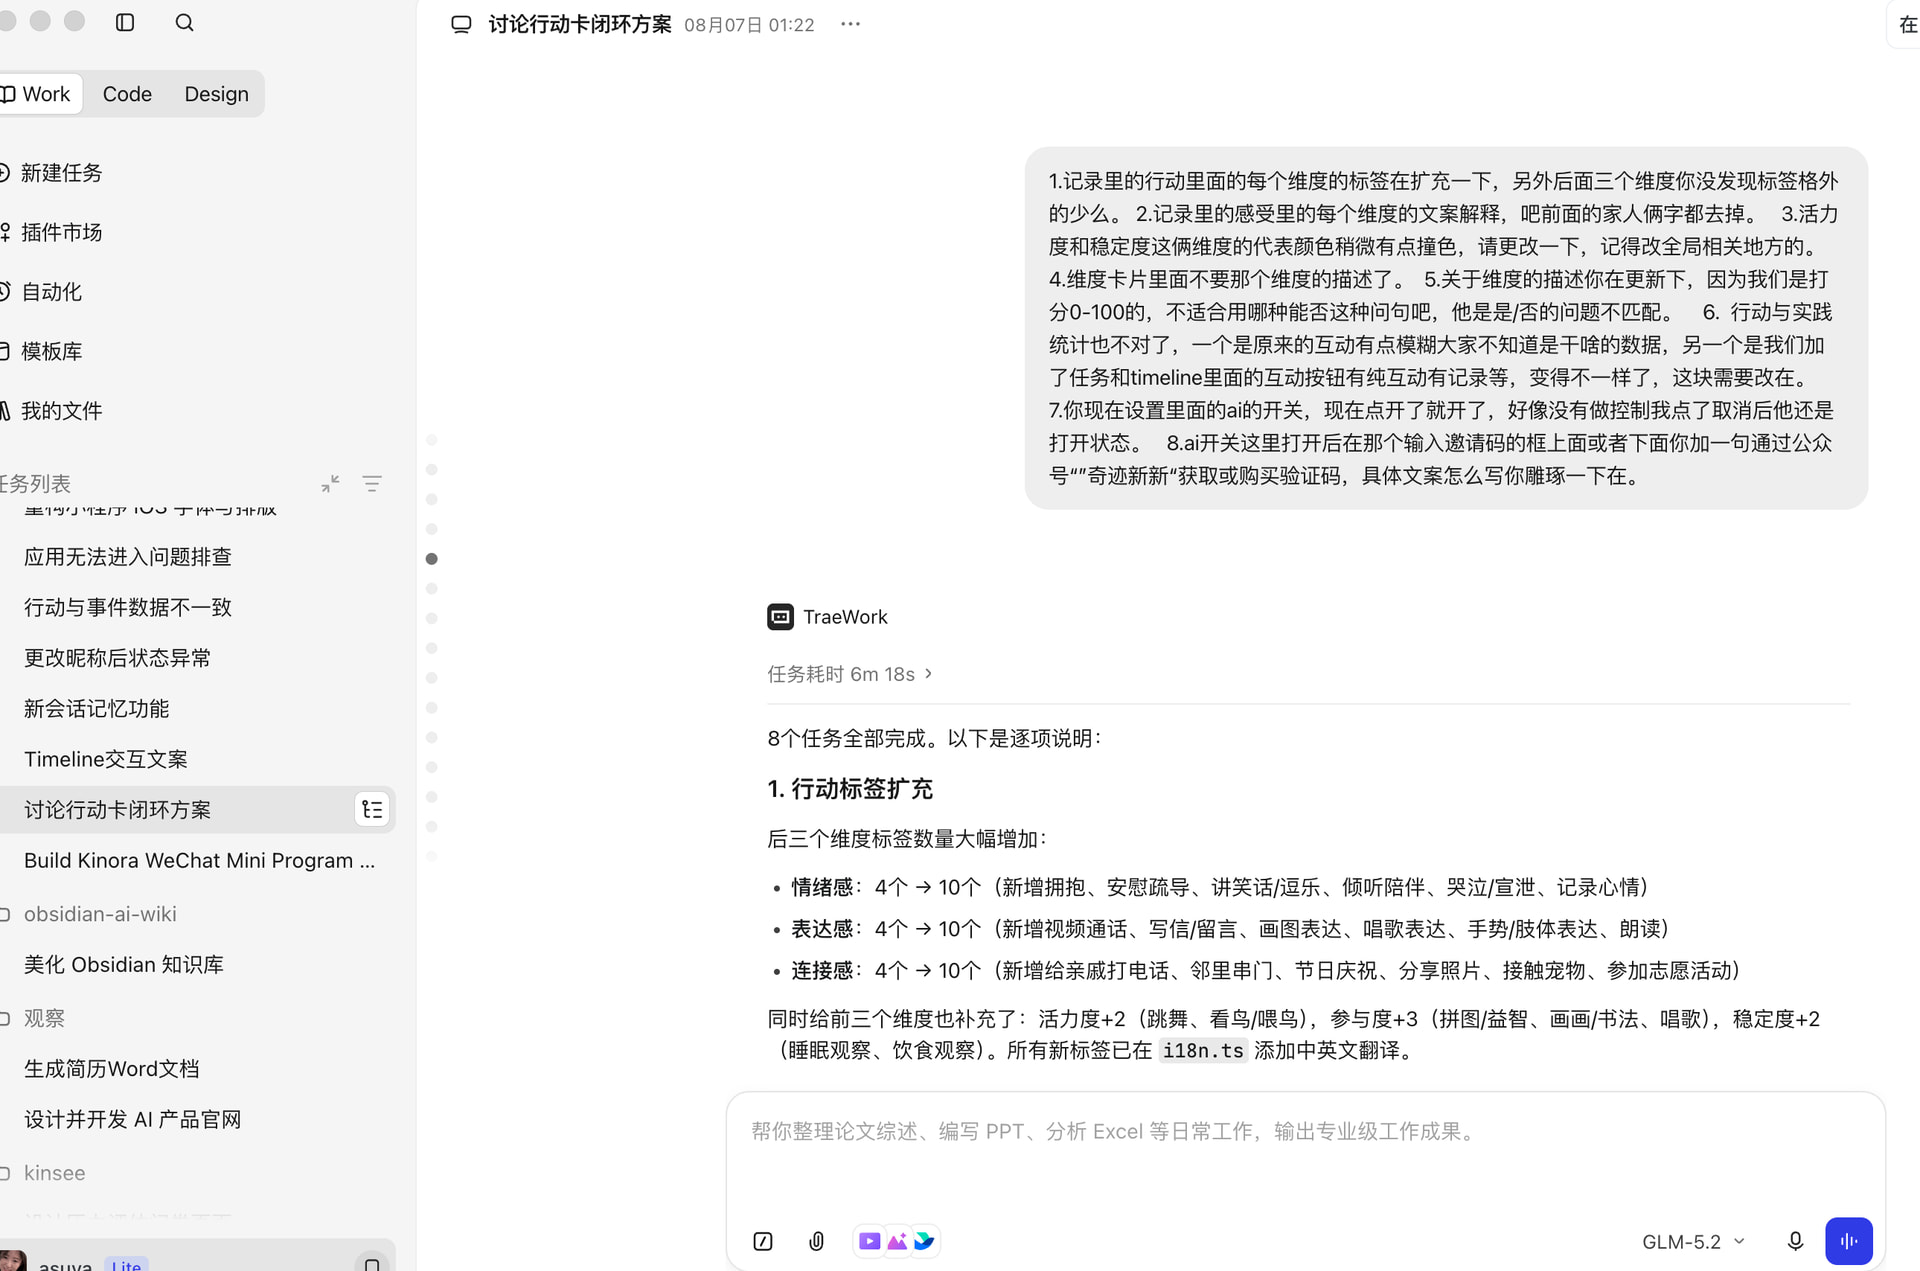Click the timestamp 08月07日 01:22
The image size is (1920, 1271).
[749, 25]
